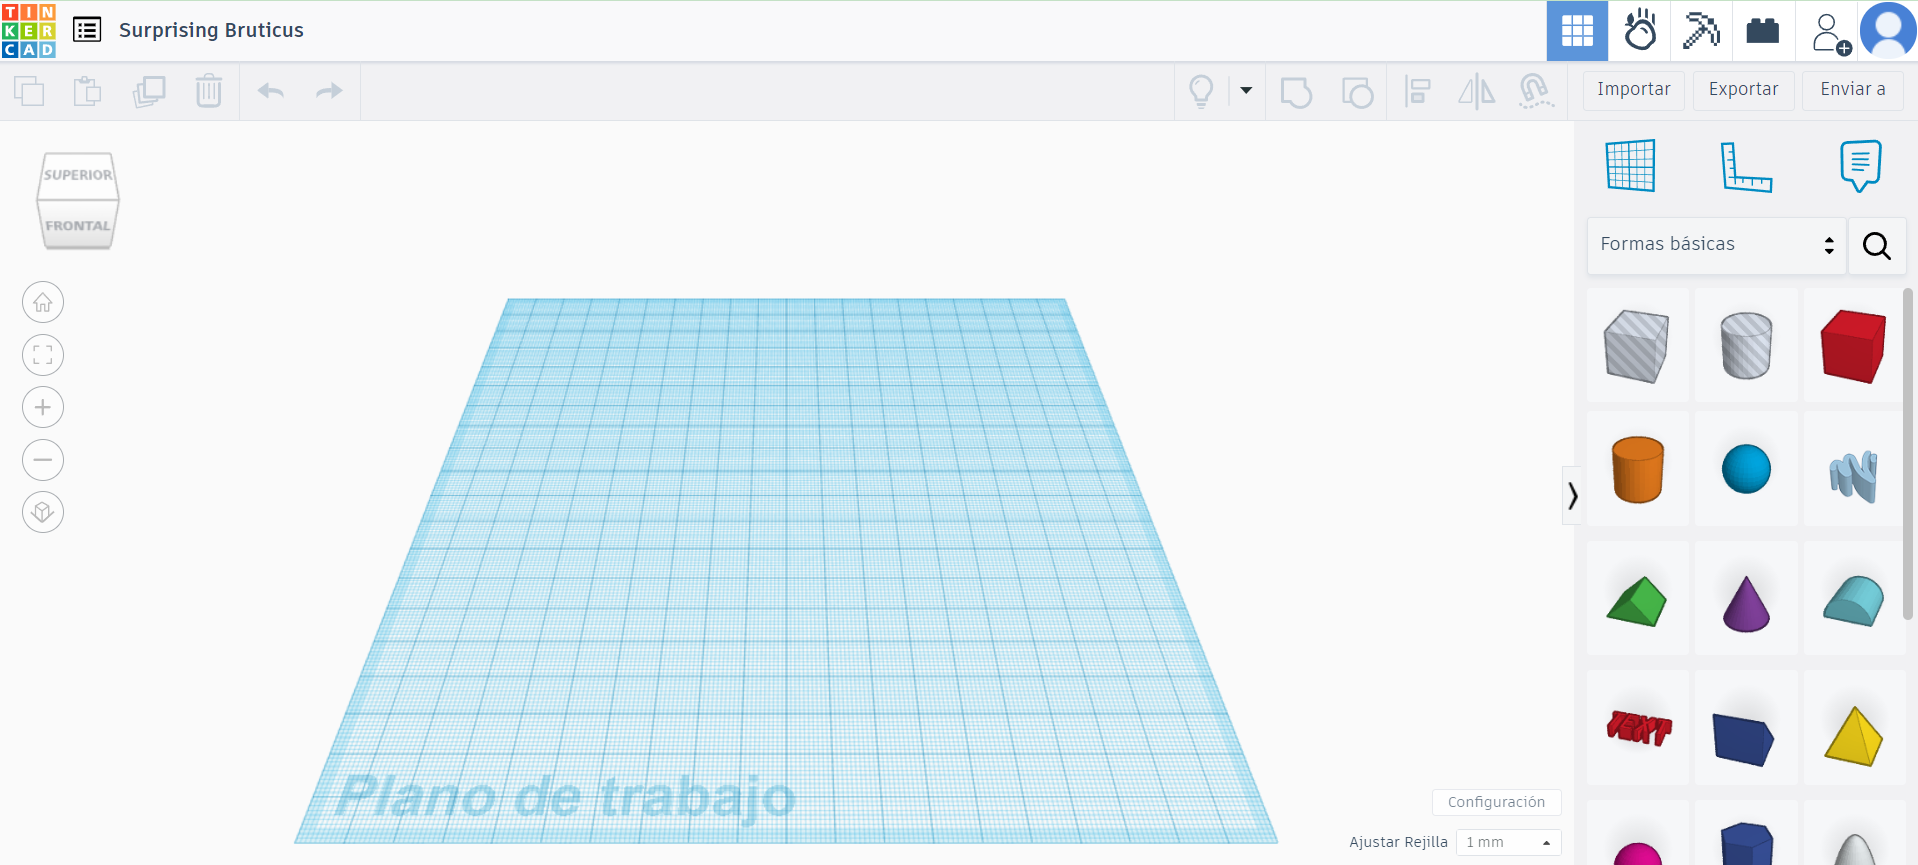Screen dimensions: 1918x865
Task: Click the Cruise magnet icon
Action: [1536, 91]
